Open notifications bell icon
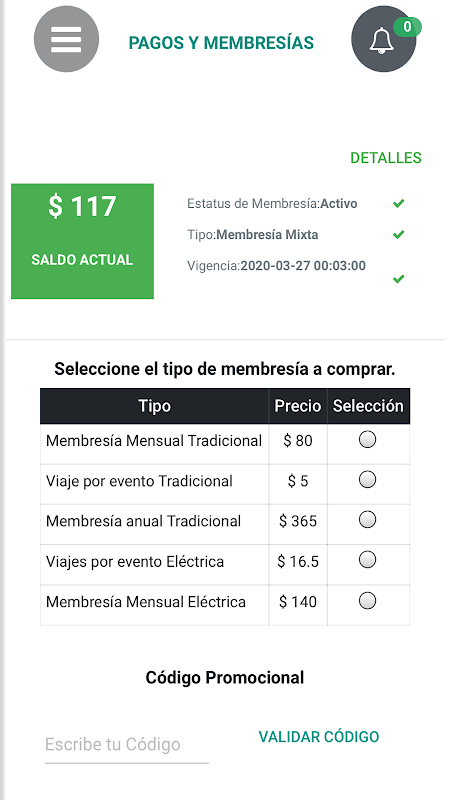The image size is (450, 800). pyautogui.click(x=383, y=39)
